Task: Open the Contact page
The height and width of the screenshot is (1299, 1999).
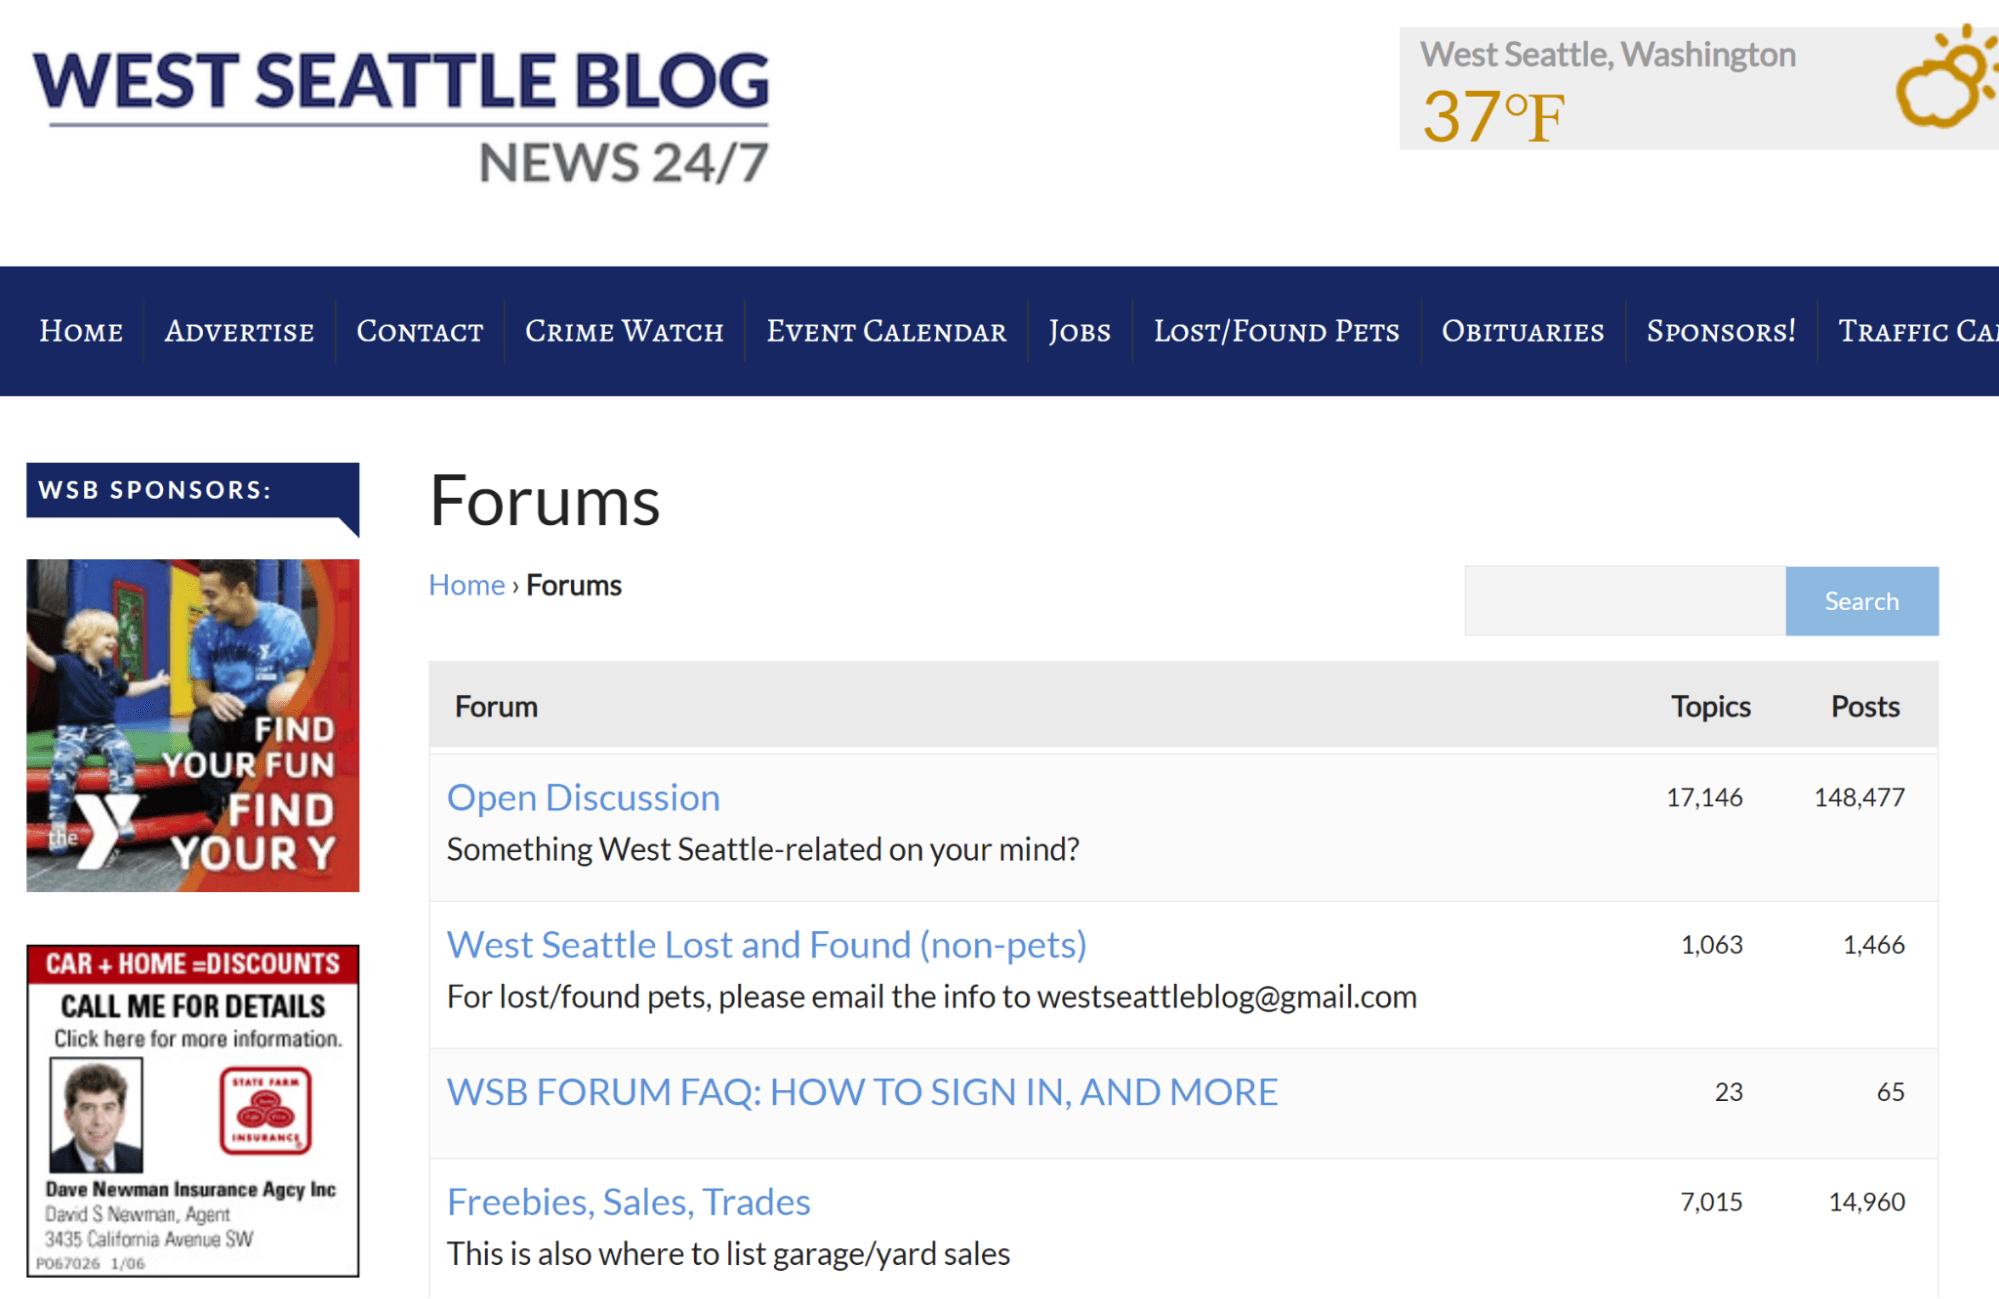Action: click(419, 331)
